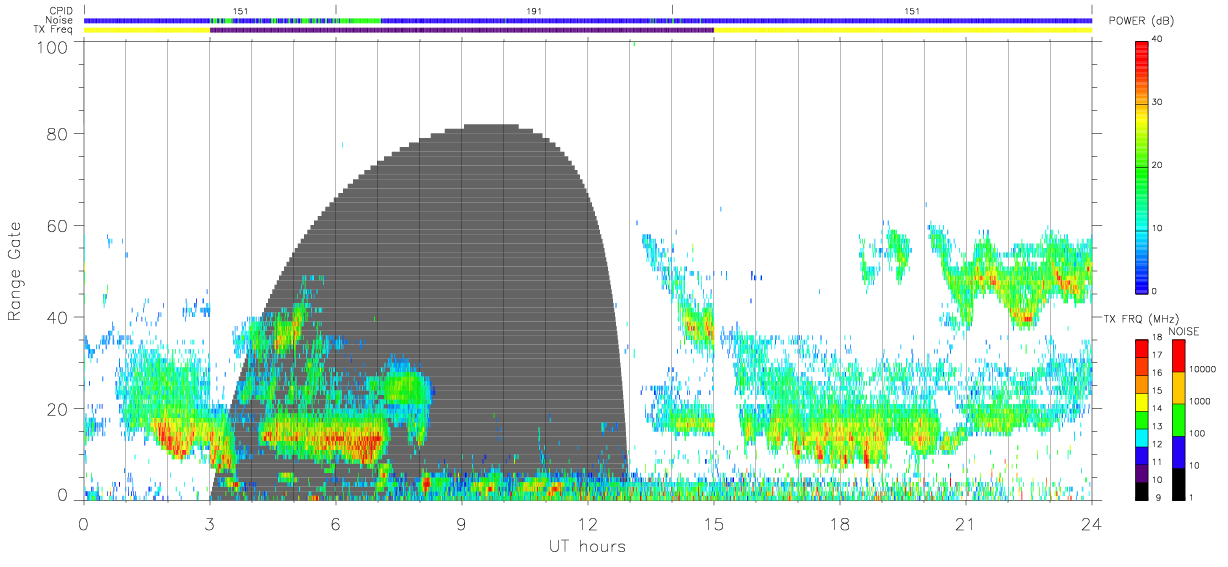Click the '40' label atop POWER scale
This screenshot has width=1228, height=567.
coord(1158,39)
